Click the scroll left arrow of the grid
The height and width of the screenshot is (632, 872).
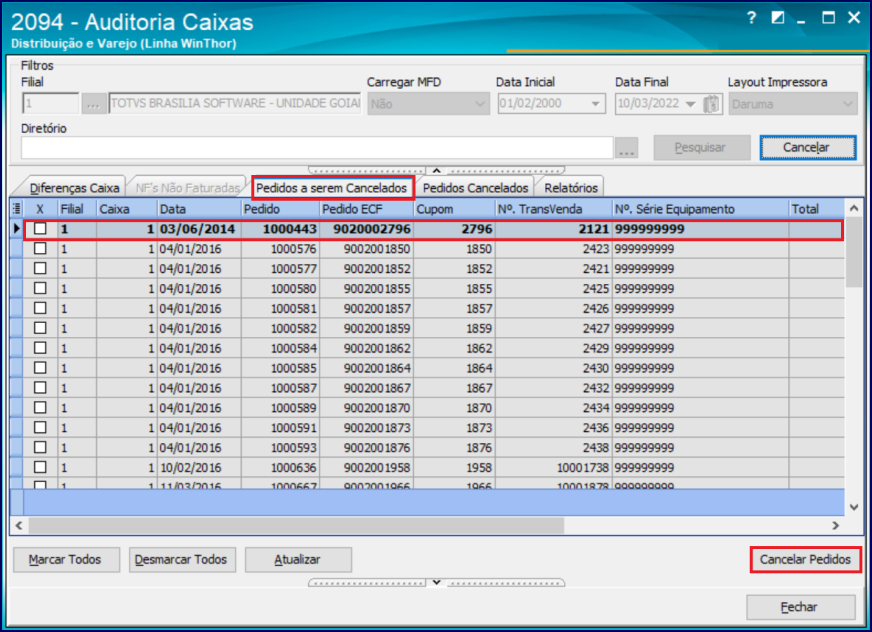(x=19, y=525)
